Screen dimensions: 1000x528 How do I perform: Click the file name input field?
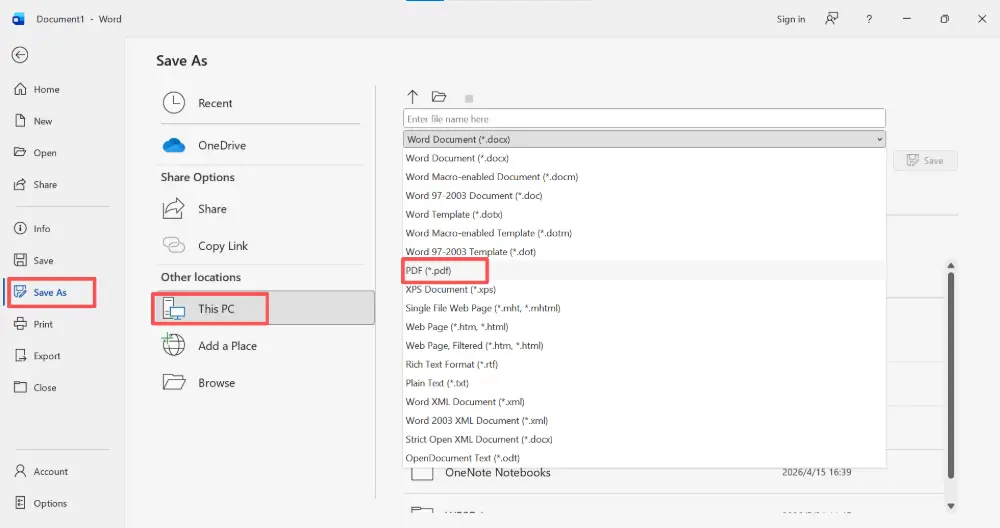[644, 119]
